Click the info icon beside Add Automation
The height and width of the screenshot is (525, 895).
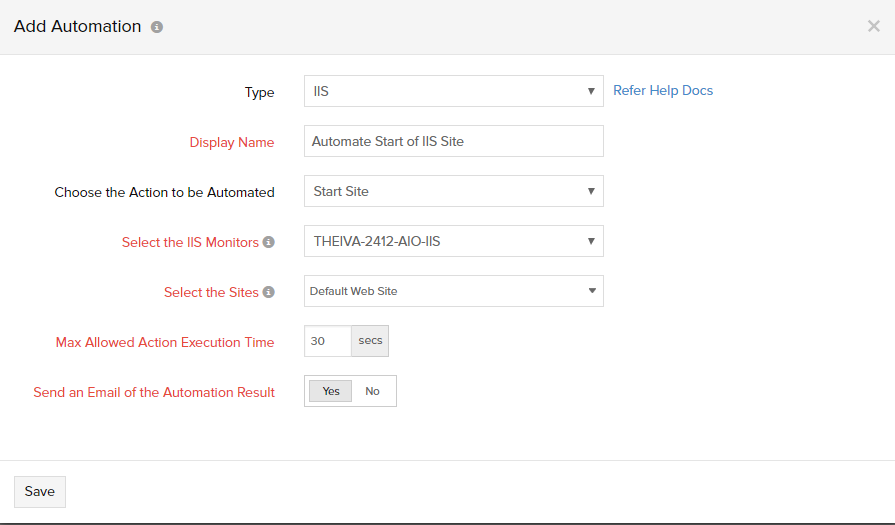click(157, 27)
